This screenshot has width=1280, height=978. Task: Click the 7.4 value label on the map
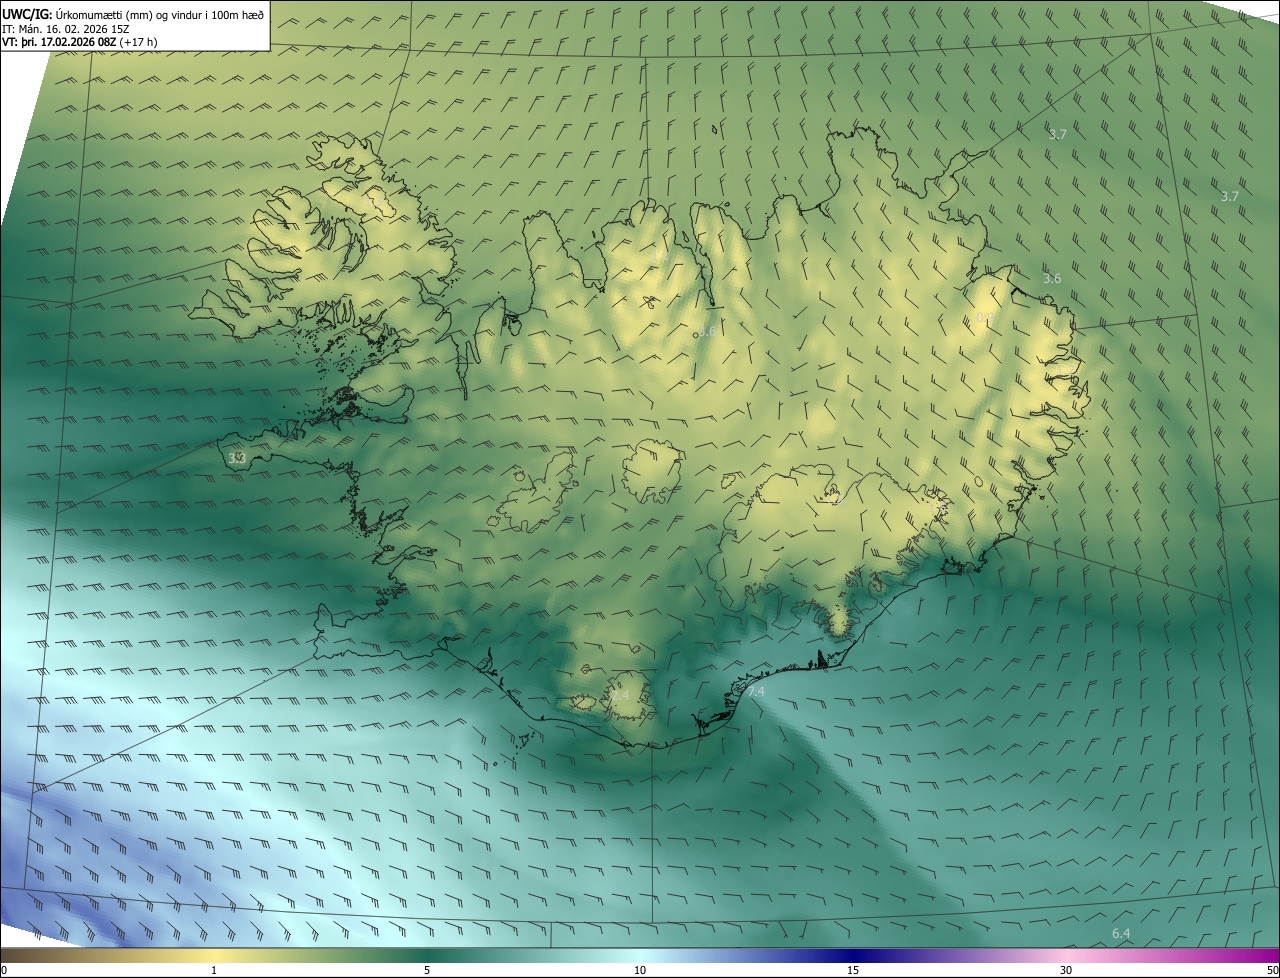pyautogui.click(x=755, y=692)
